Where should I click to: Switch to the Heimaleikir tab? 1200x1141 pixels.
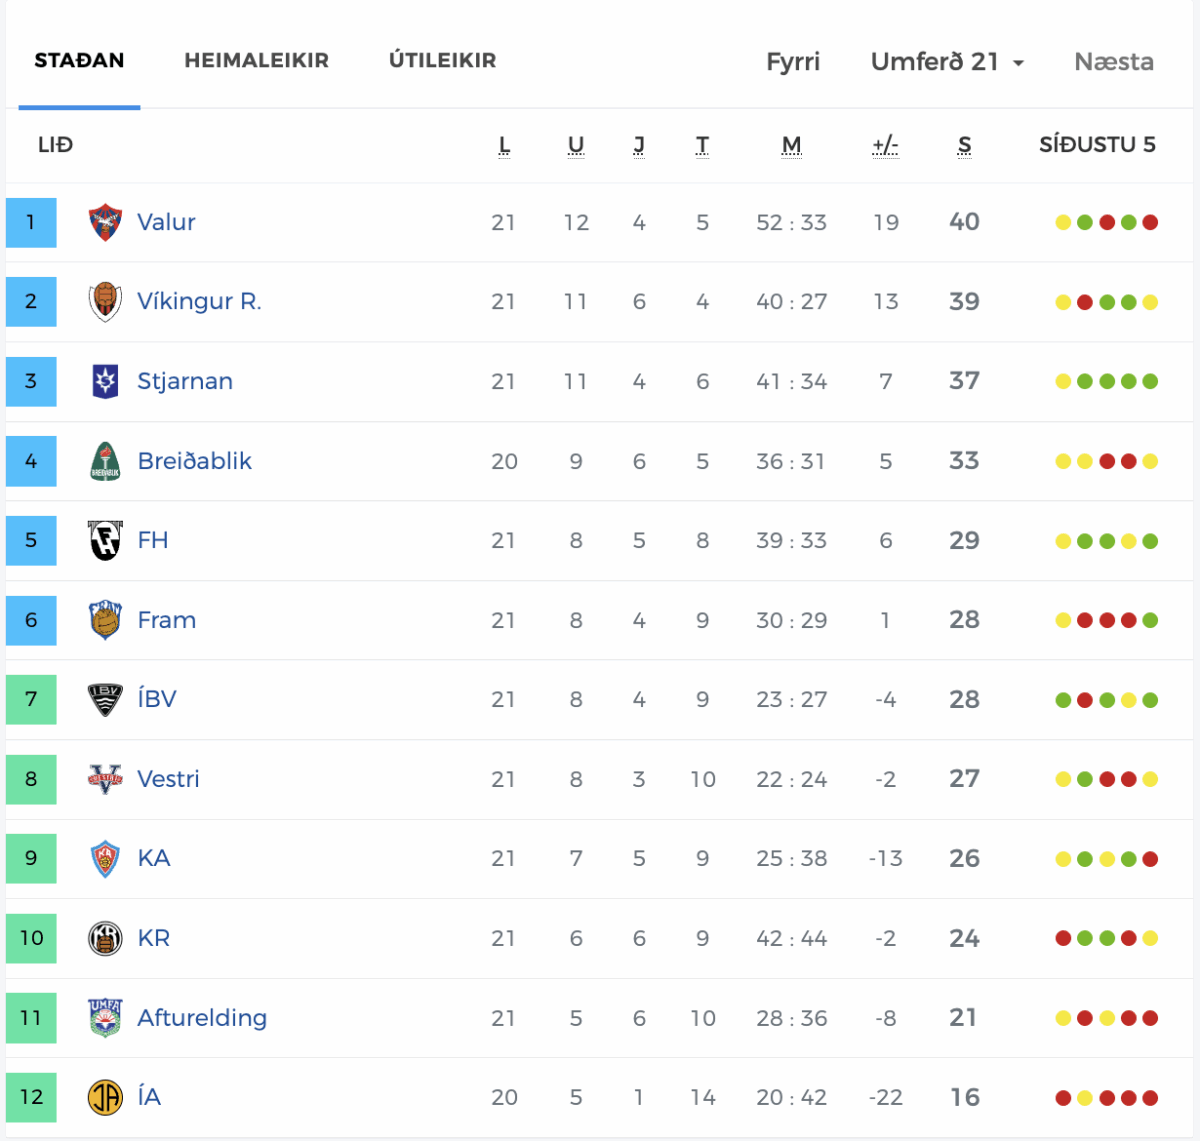(257, 60)
